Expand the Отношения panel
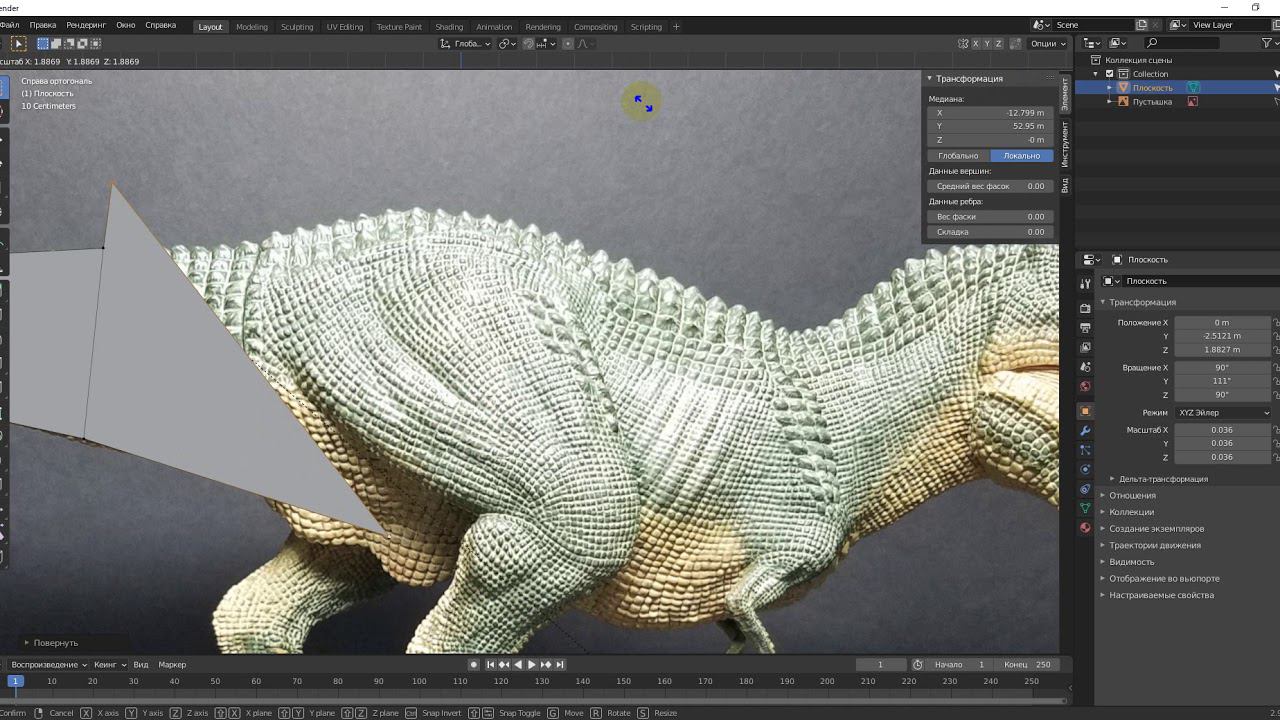 pyautogui.click(x=1132, y=495)
